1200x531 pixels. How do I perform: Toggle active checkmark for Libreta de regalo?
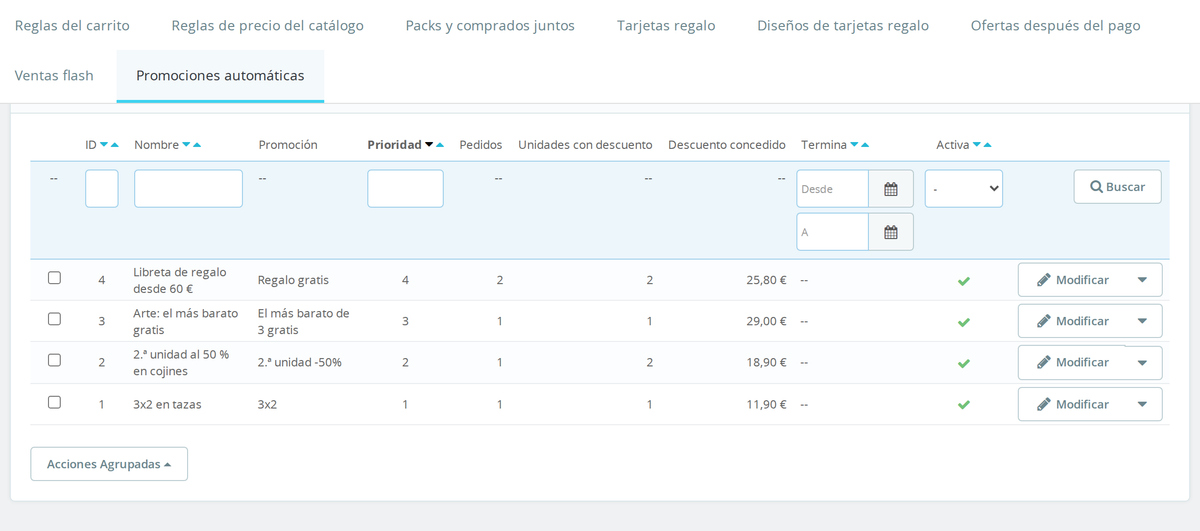pos(964,281)
